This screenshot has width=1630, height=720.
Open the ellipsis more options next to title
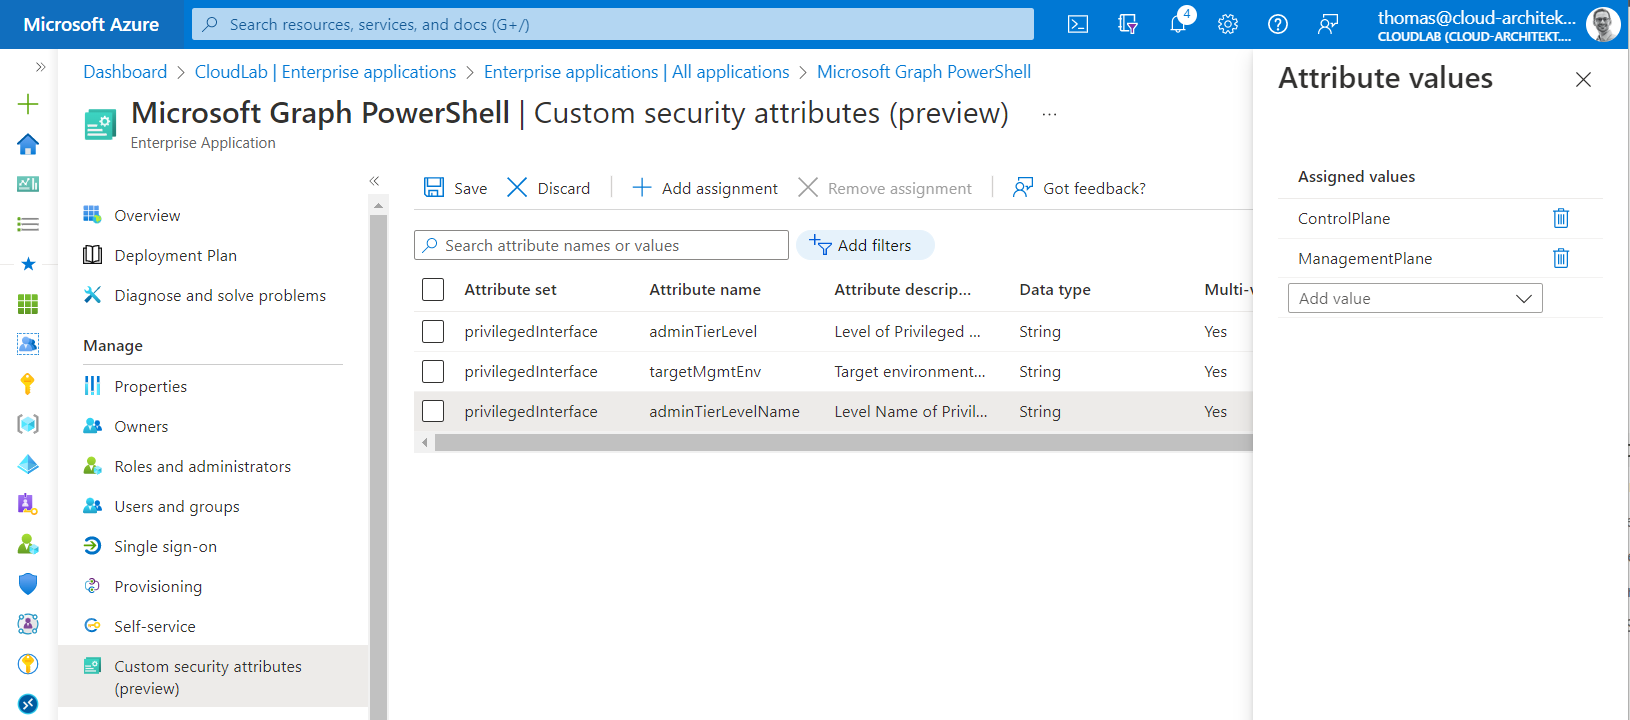1049,114
